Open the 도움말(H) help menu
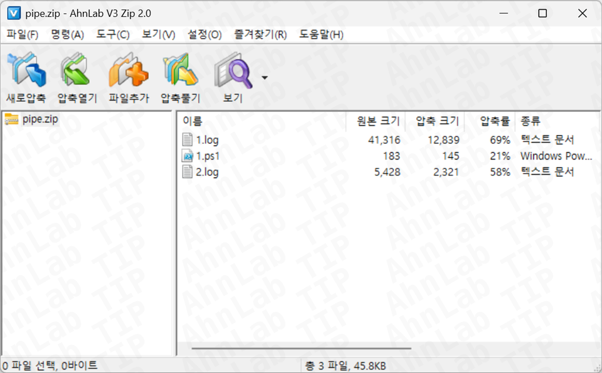Screen dimensions: 602x373 point(321,35)
